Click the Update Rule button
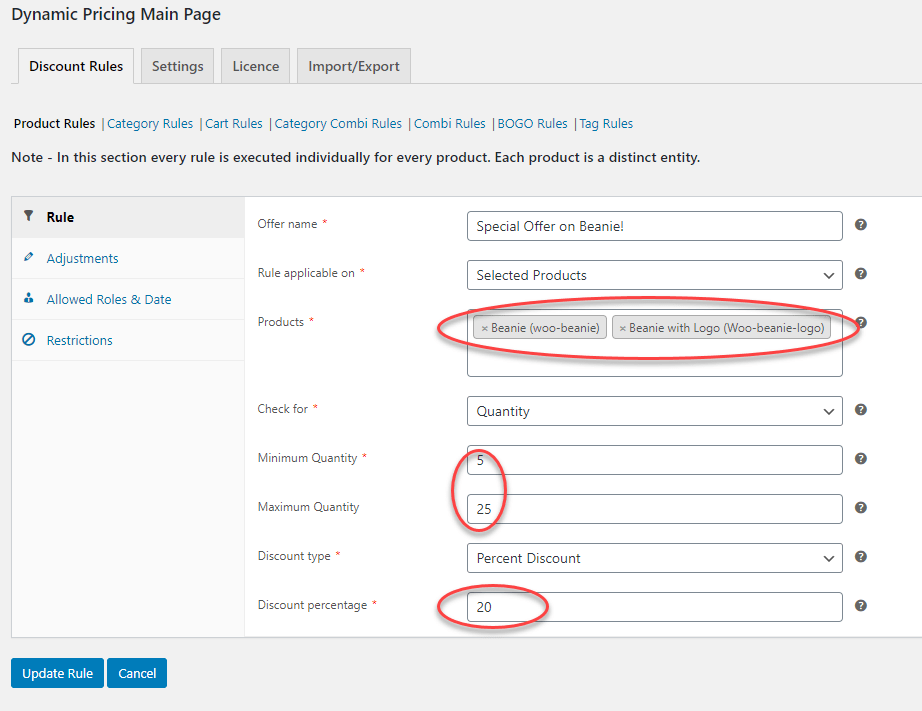Screen dimensions: 922x711 pos(57,673)
